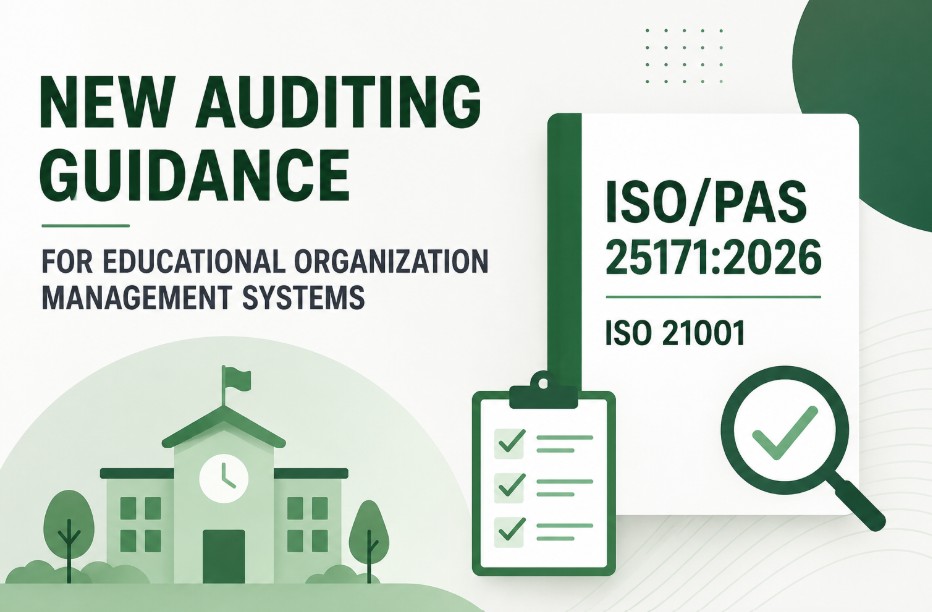This screenshot has height=612, width=932.
Task: Click the middle checkbox on the clipboard
Action: (510, 487)
